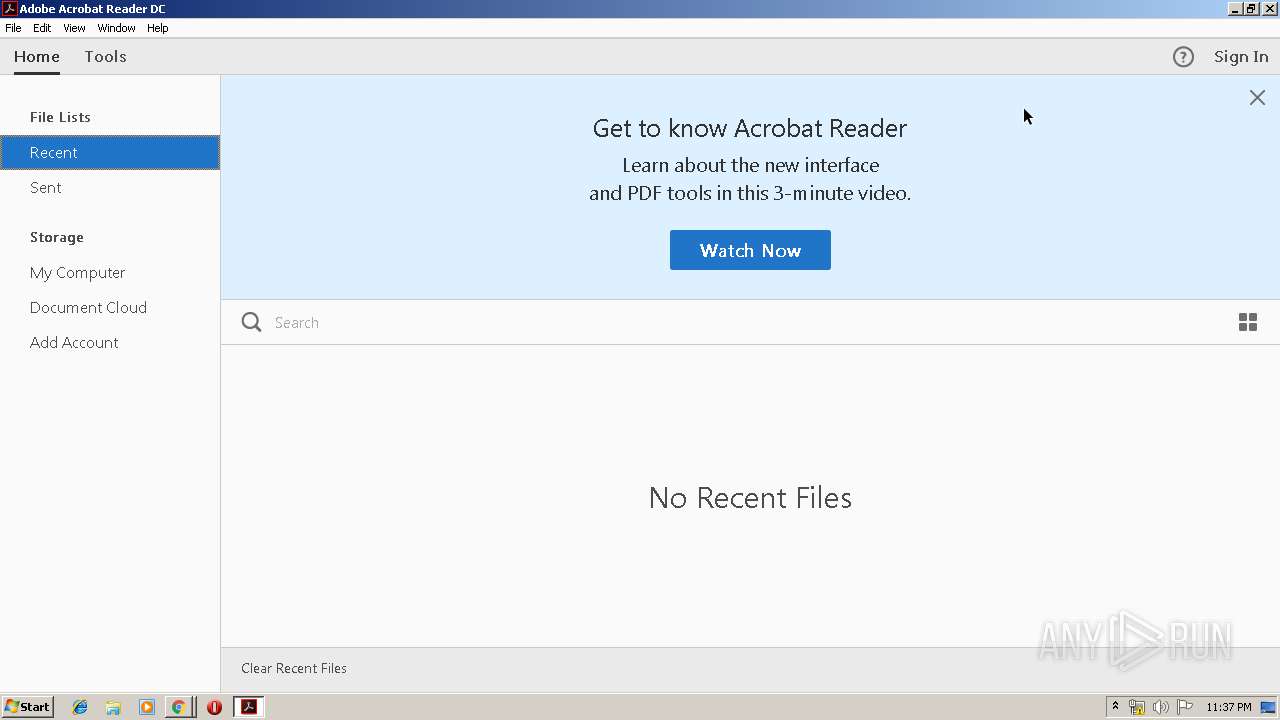Viewport: 1280px width, 720px height.
Task: Click Sign In link
Action: click(x=1241, y=57)
